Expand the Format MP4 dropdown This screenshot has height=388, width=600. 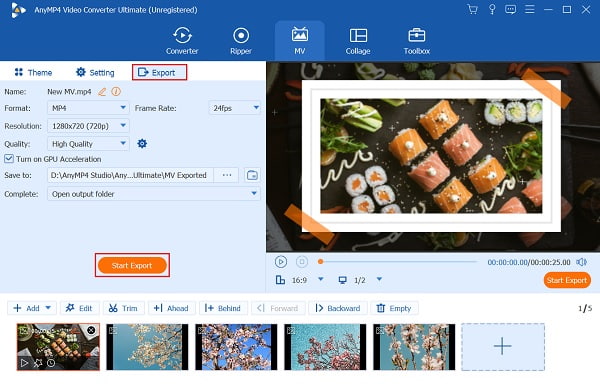(88, 108)
